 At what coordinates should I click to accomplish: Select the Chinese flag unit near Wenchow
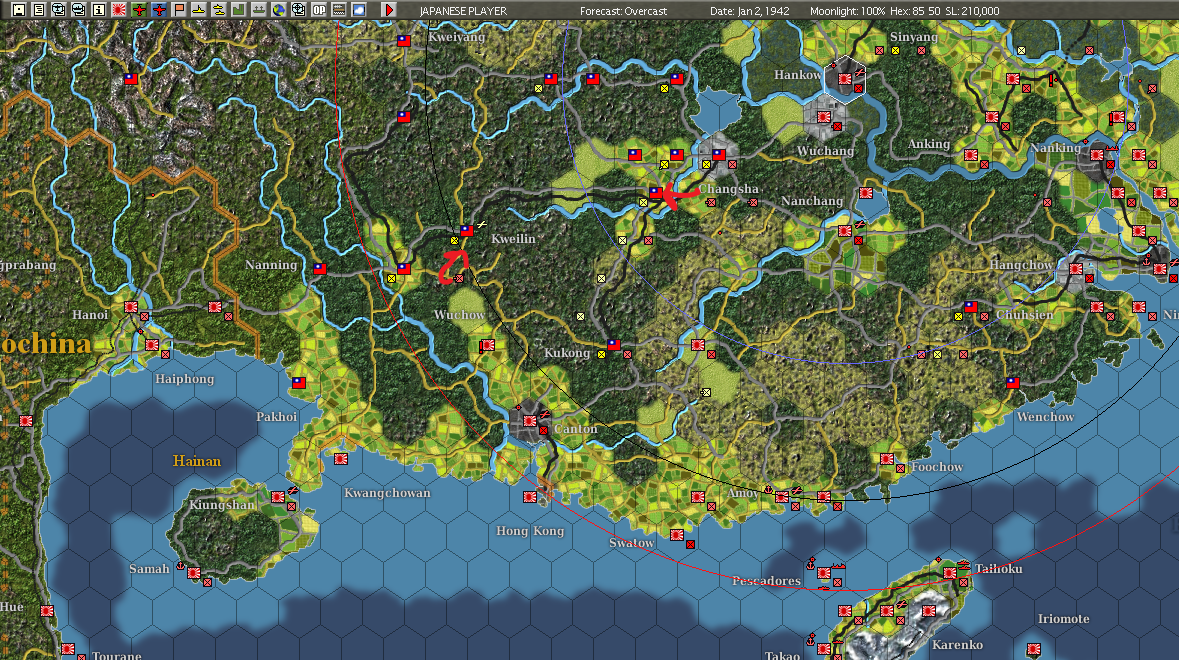click(x=1013, y=383)
